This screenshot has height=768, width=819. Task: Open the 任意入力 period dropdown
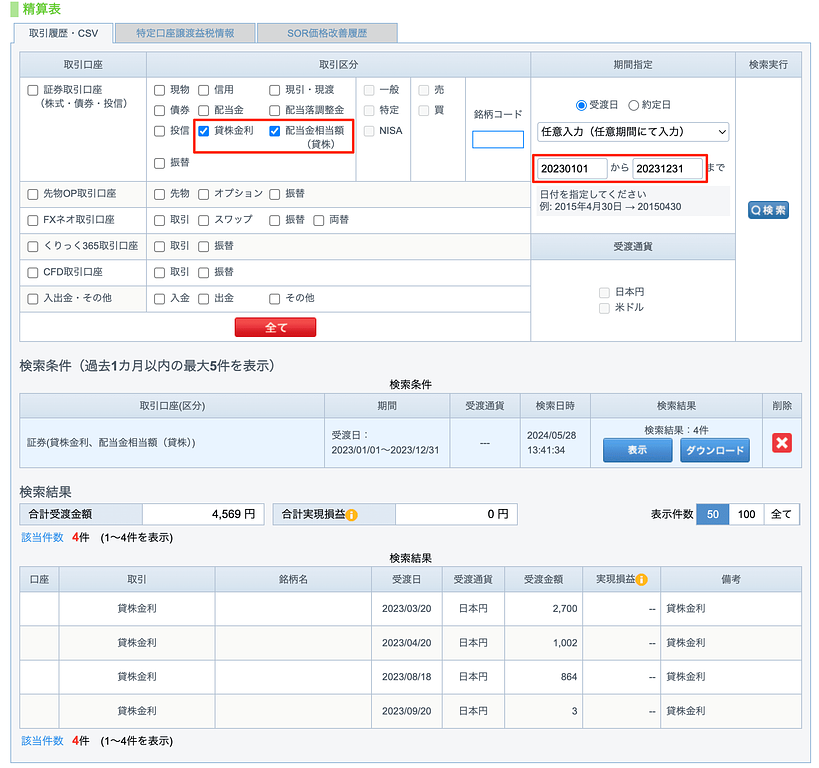click(633, 132)
